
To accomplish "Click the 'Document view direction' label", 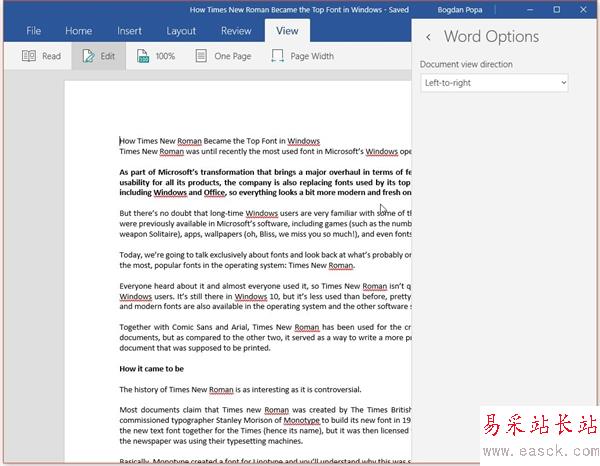I will click(466, 64).
